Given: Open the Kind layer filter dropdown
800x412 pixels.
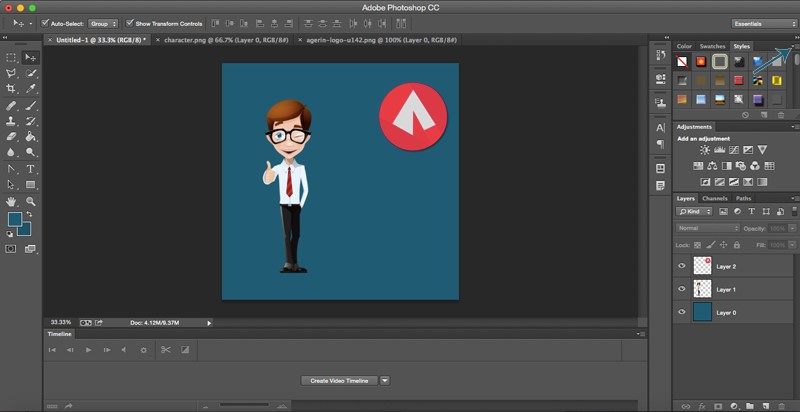Looking at the screenshot, I should point(694,211).
